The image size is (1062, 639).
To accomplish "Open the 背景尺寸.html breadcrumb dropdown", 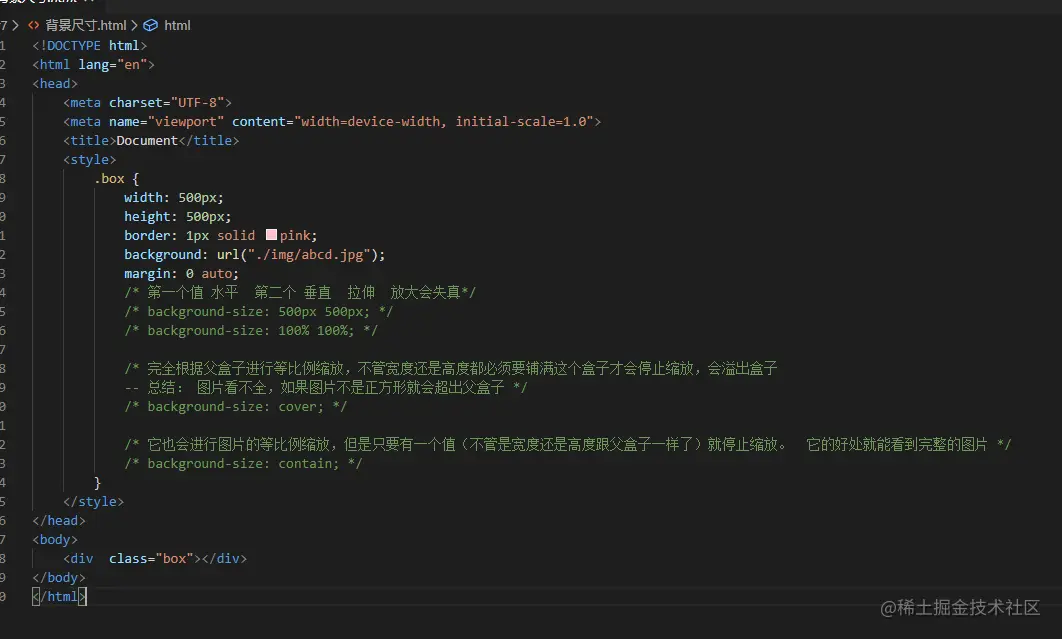I will pyautogui.click(x=88, y=25).
